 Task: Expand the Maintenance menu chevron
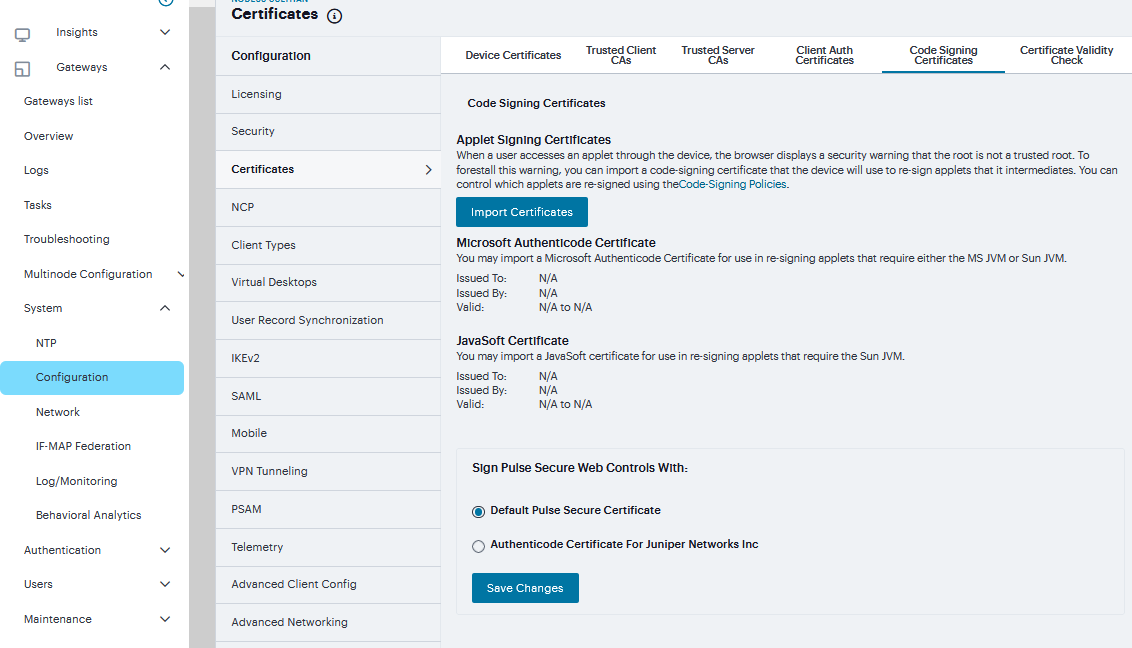[x=165, y=619]
